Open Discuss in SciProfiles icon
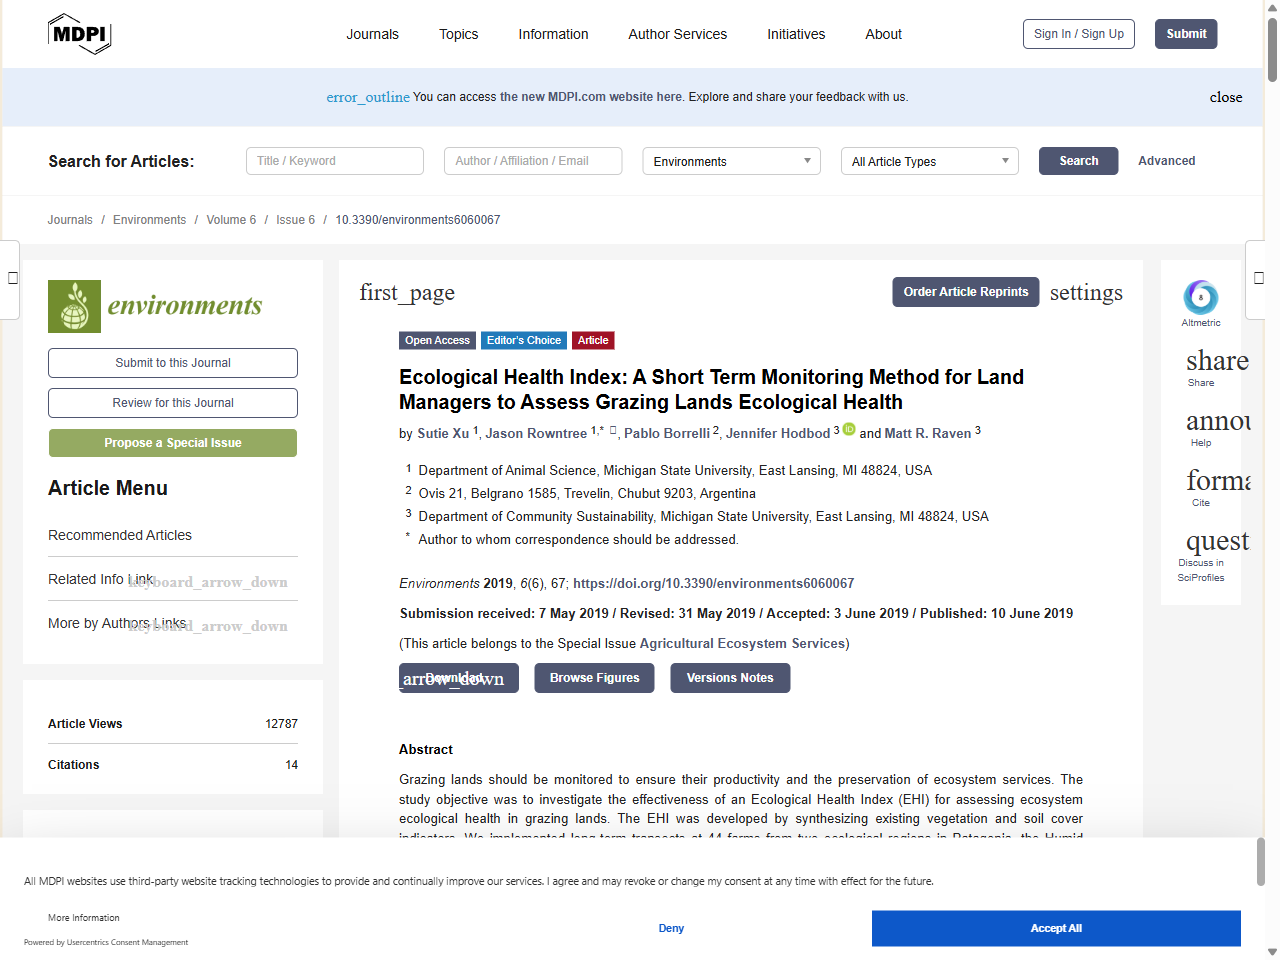The image size is (1280, 960). click(x=1216, y=541)
